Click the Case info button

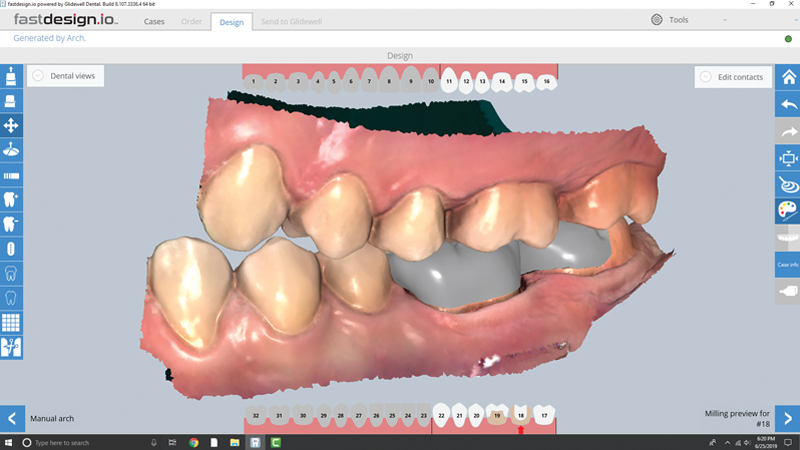point(788,264)
